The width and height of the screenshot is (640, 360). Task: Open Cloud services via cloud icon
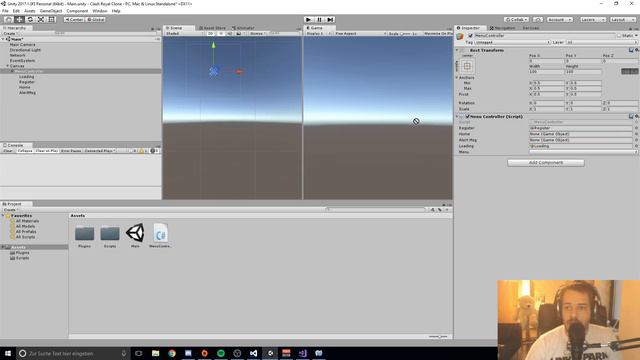click(x=538, y=20)
